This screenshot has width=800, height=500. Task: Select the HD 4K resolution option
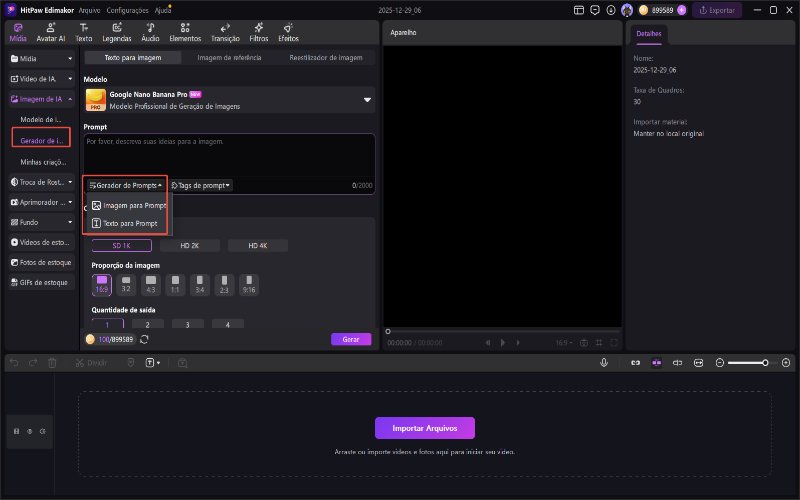pos(258,245)
